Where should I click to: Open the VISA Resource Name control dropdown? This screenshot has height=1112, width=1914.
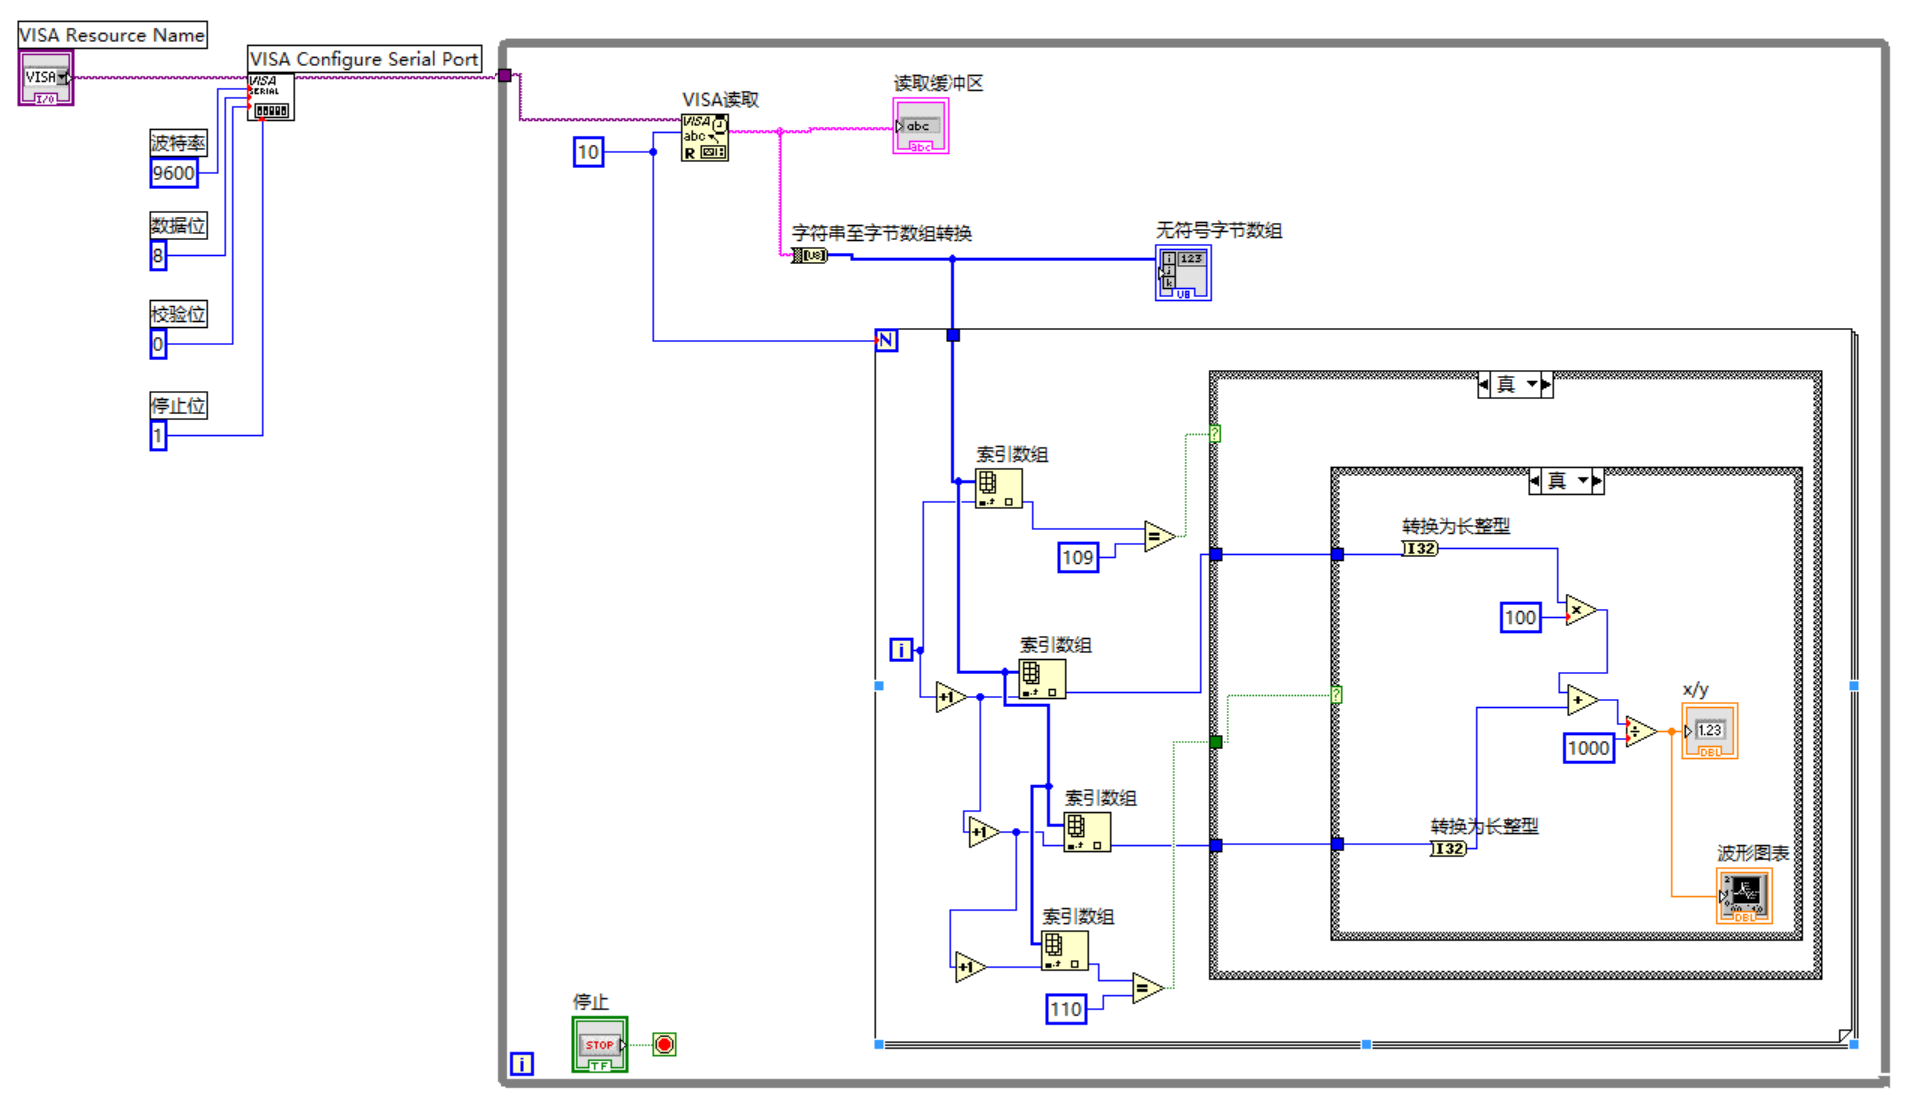[62, 77]
